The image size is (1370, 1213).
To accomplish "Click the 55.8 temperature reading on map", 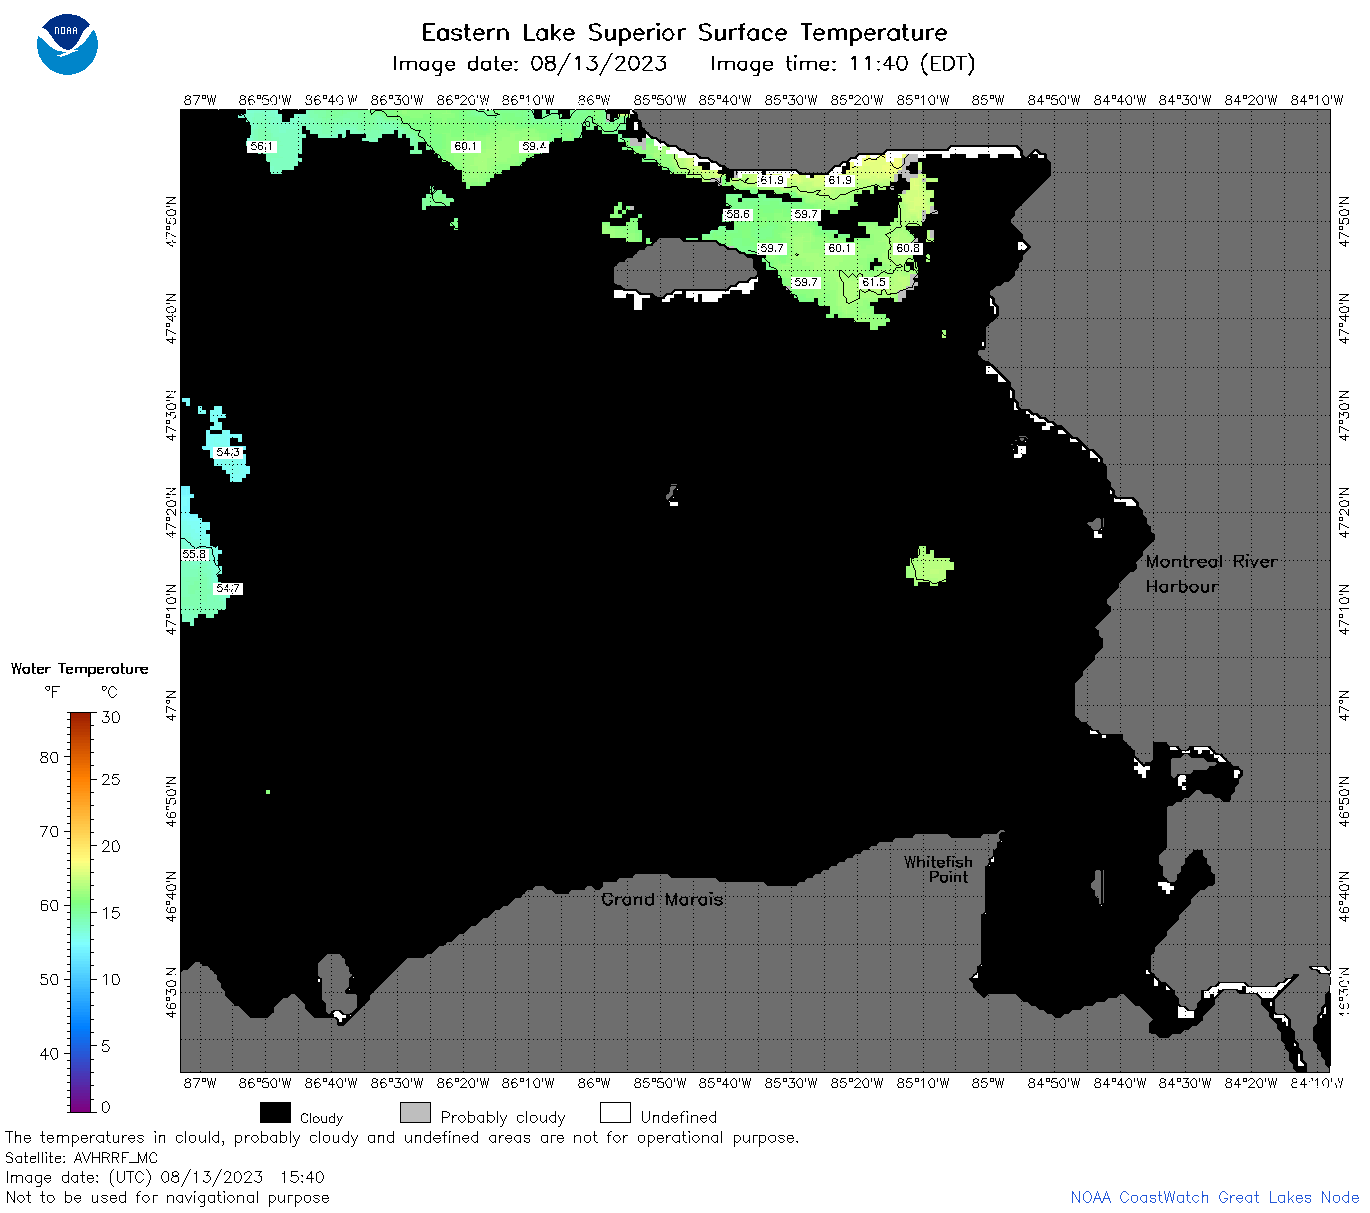I will pyautogui.click(x=194, y=554).
